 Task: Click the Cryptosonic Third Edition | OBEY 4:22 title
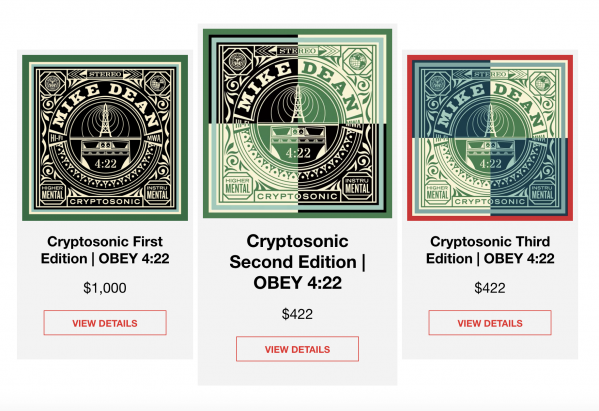tap(490, 250)
